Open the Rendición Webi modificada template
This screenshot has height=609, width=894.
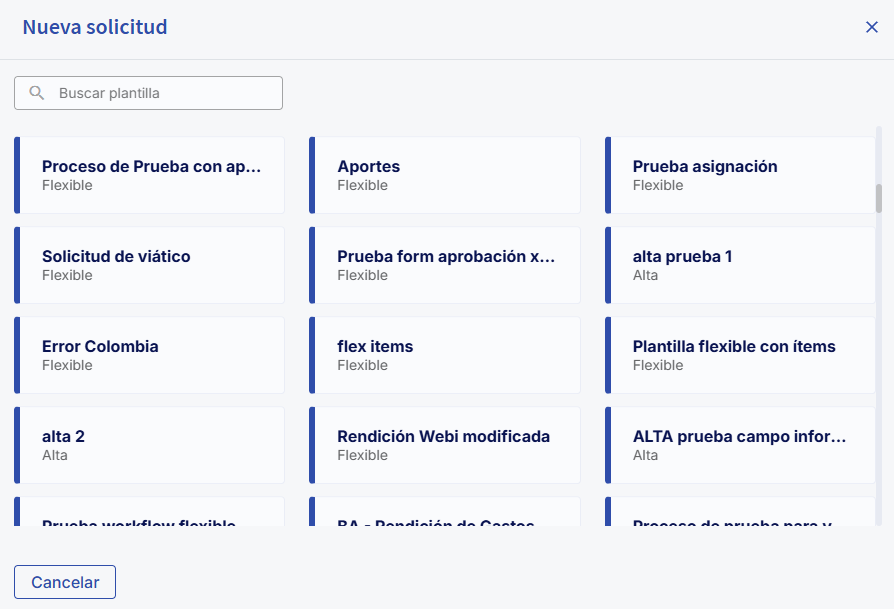[446, 445]
